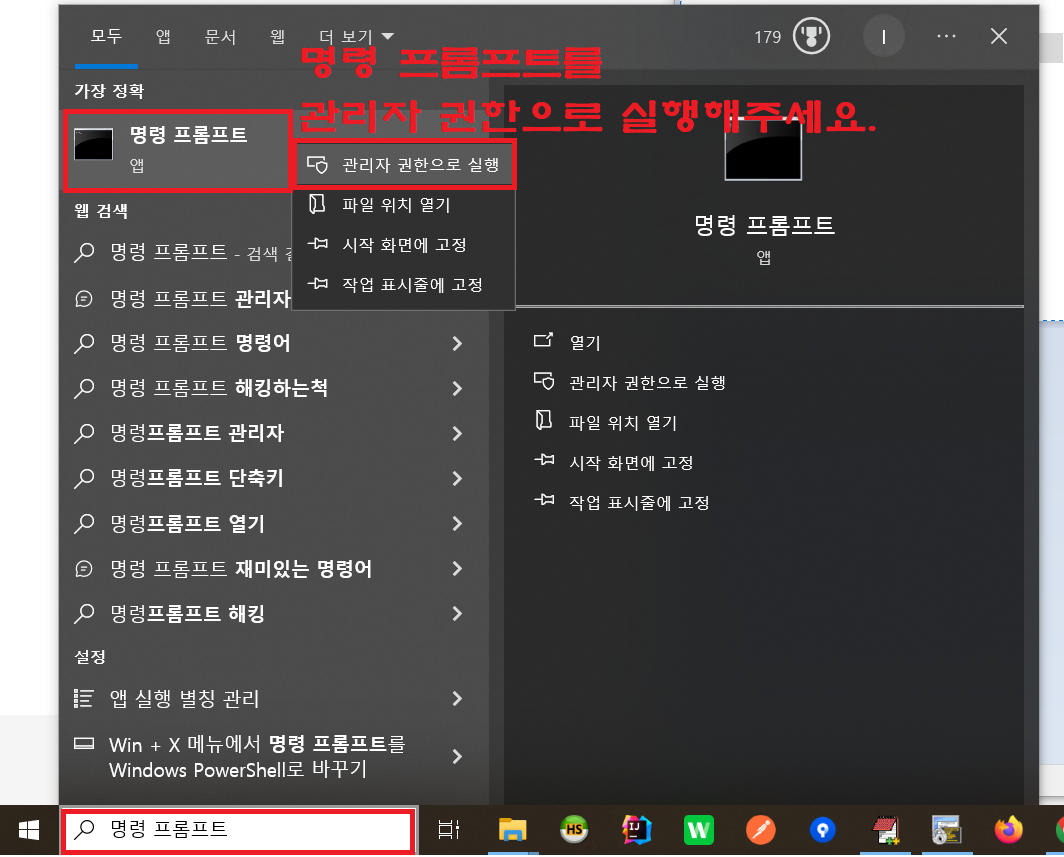This screenshot has width=1064, height=857.
Task: Expand the 명령 프롬프트 명령어 suggestion arrow
Action: point(457,343)
